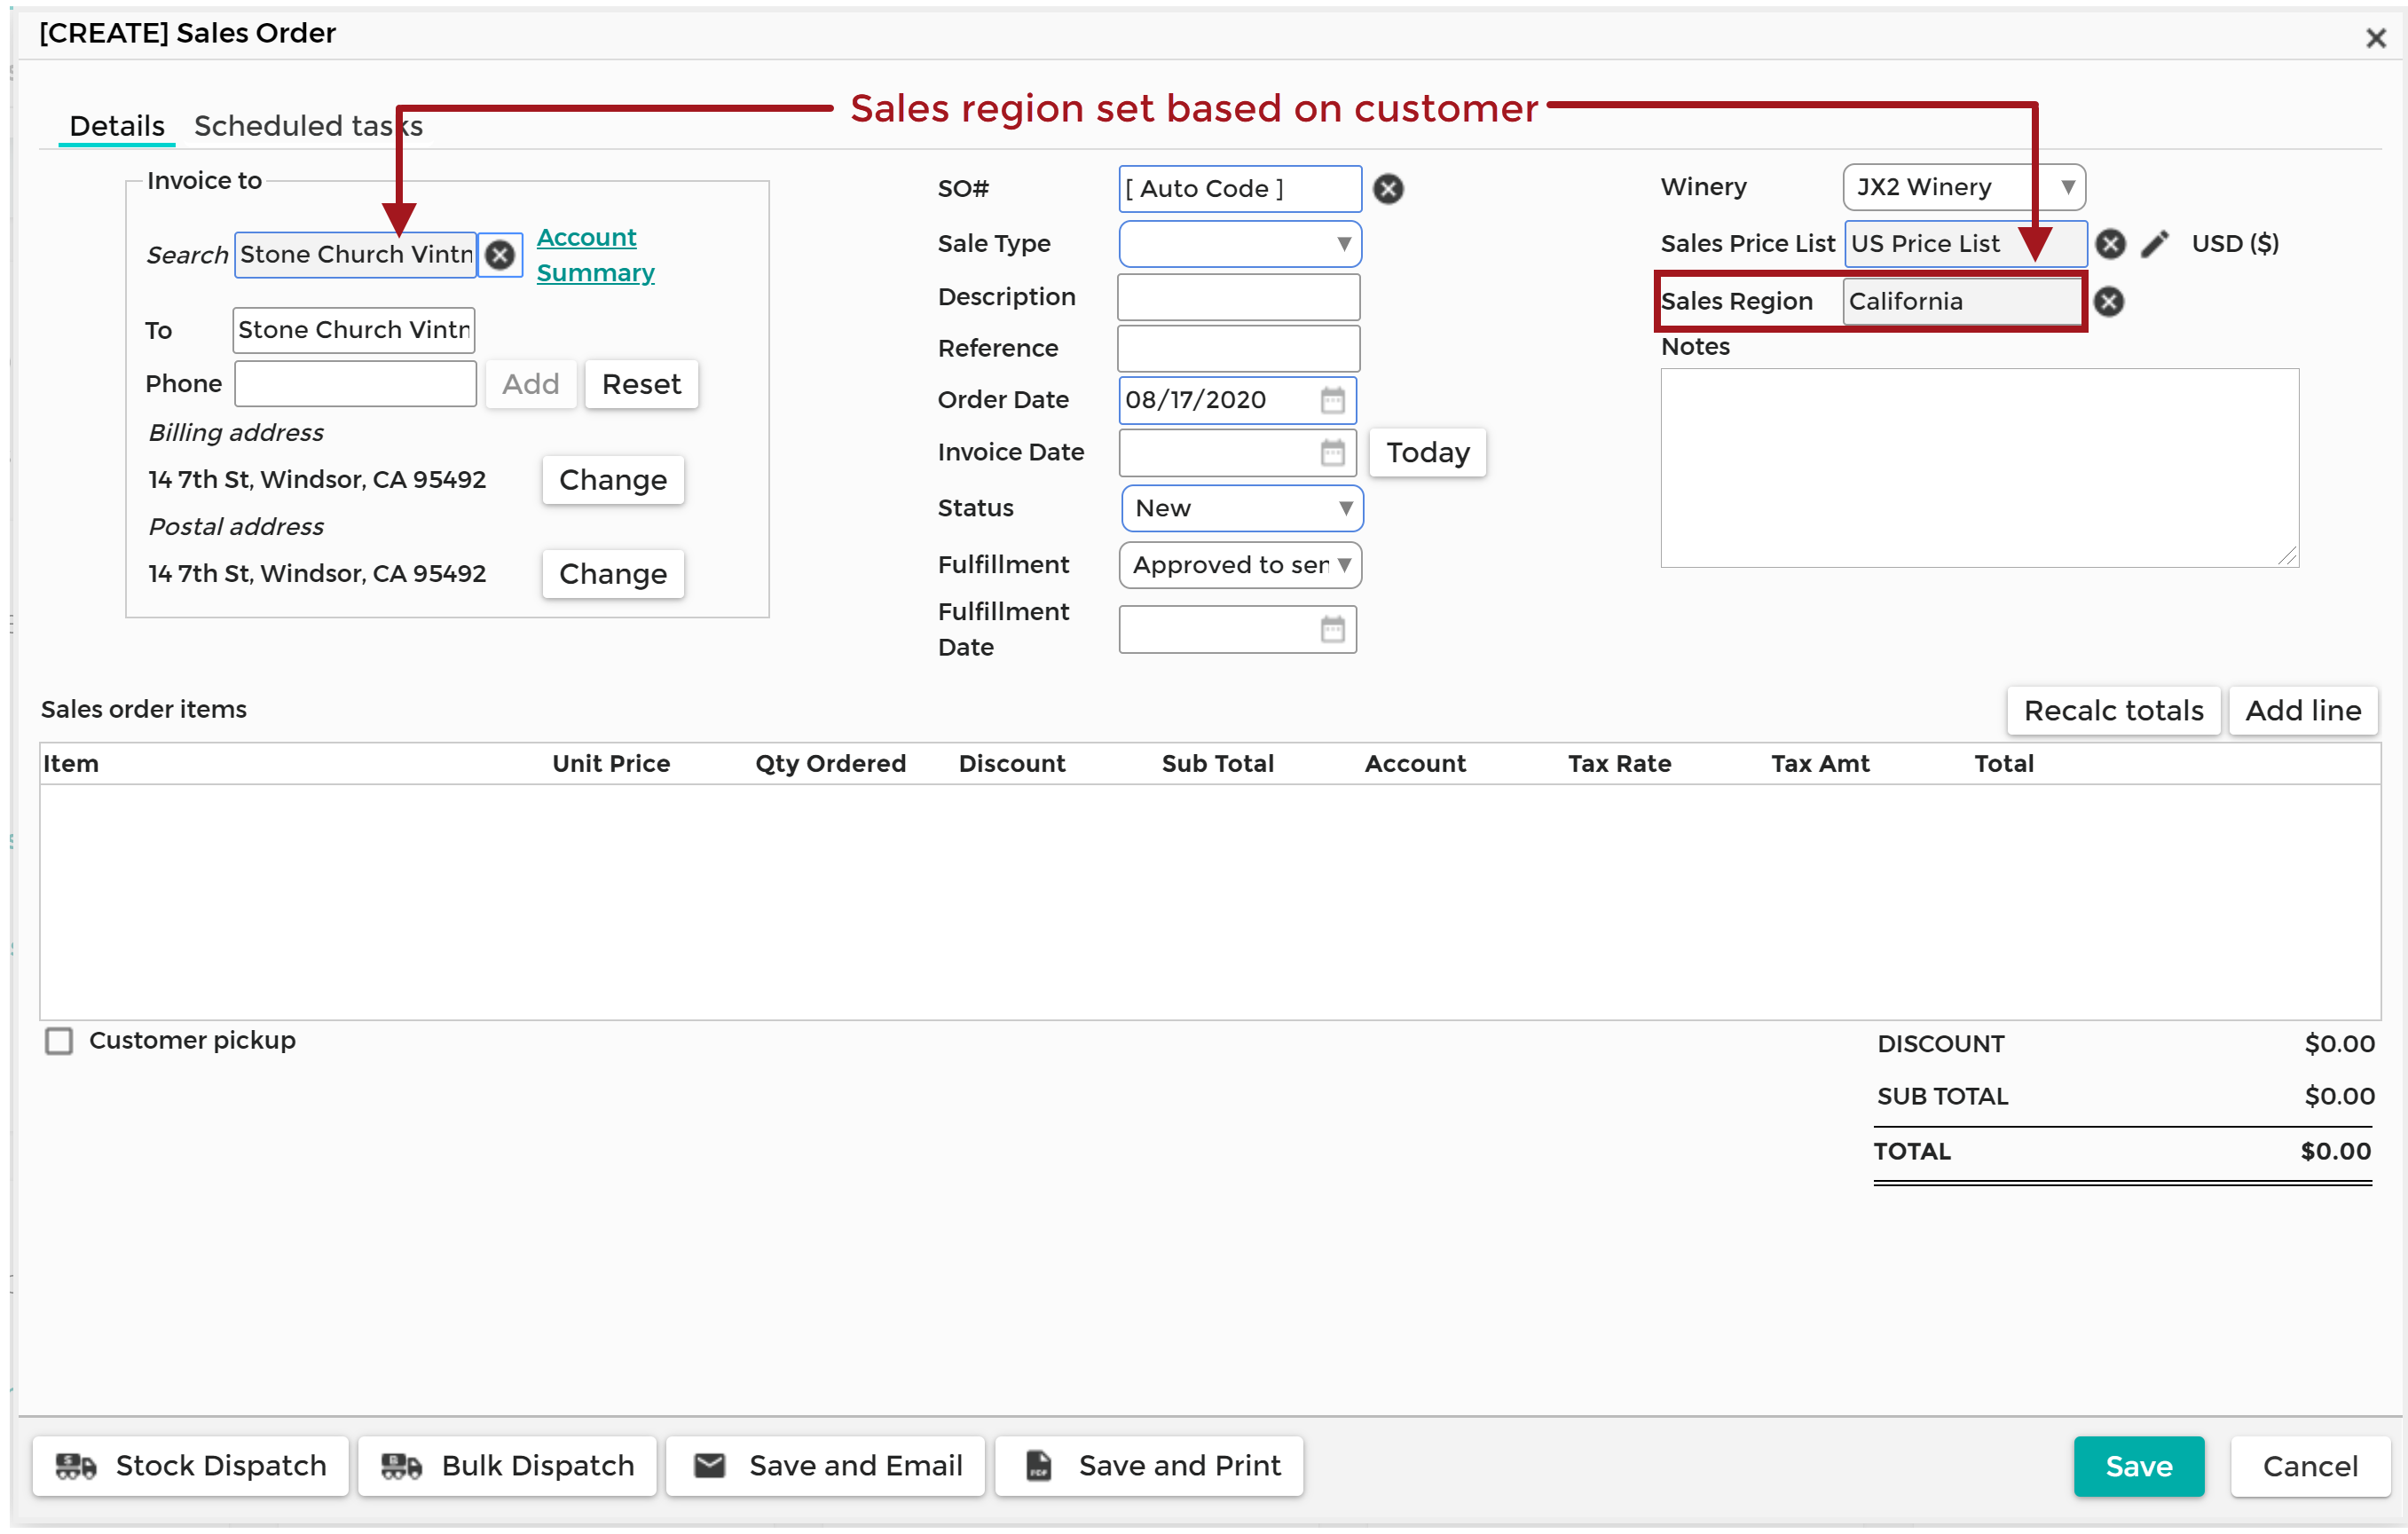This screenshot has height=1534, width=2408.
Task: Click the Reference field
Action: pyautogui.click(x=1239, y=349)
